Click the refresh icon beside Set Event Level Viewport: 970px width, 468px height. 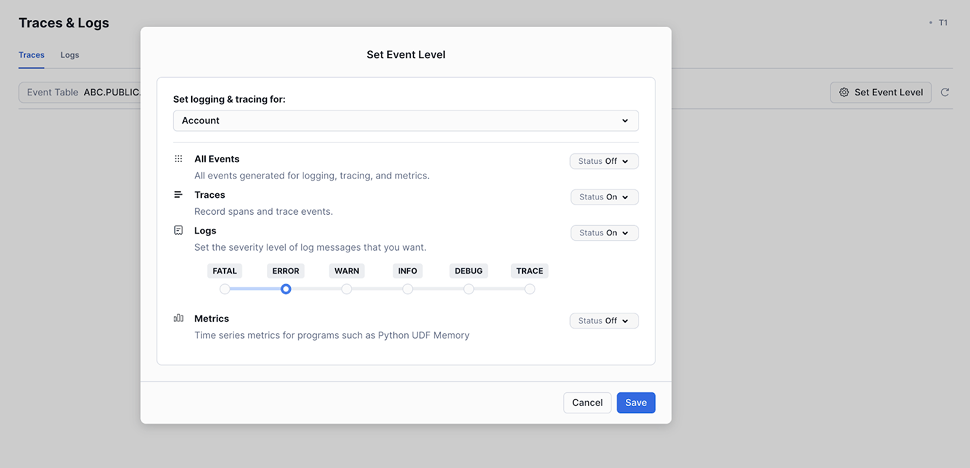[x=944, y=92]
